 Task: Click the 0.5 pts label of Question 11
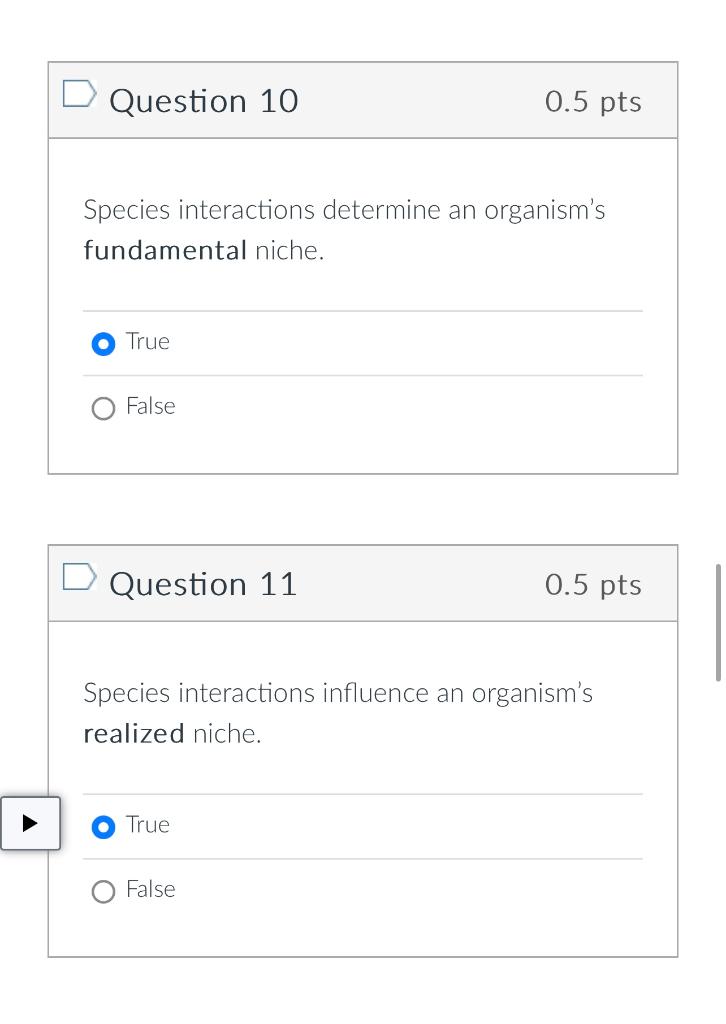[593, 584]
